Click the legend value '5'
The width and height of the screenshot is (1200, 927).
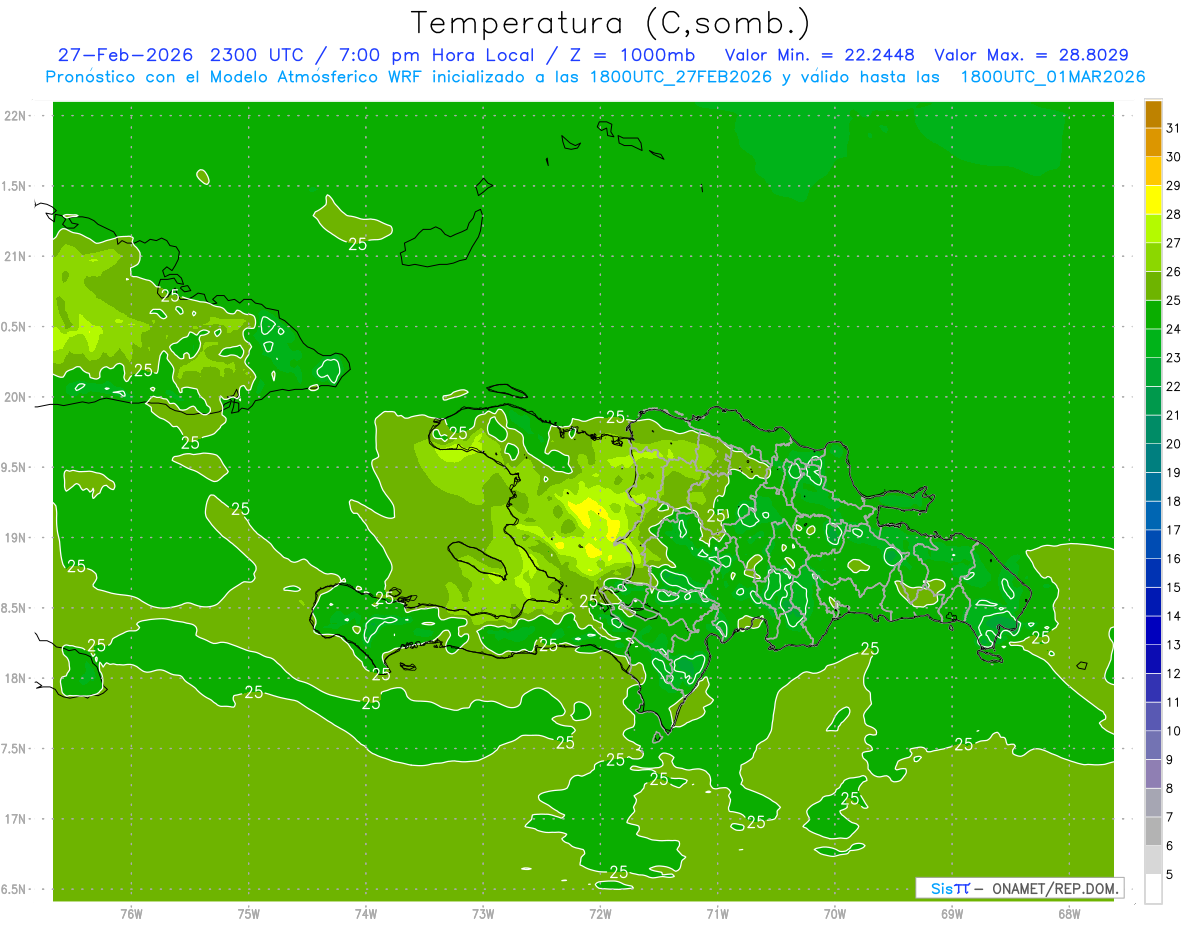[x=1170, y=874]
